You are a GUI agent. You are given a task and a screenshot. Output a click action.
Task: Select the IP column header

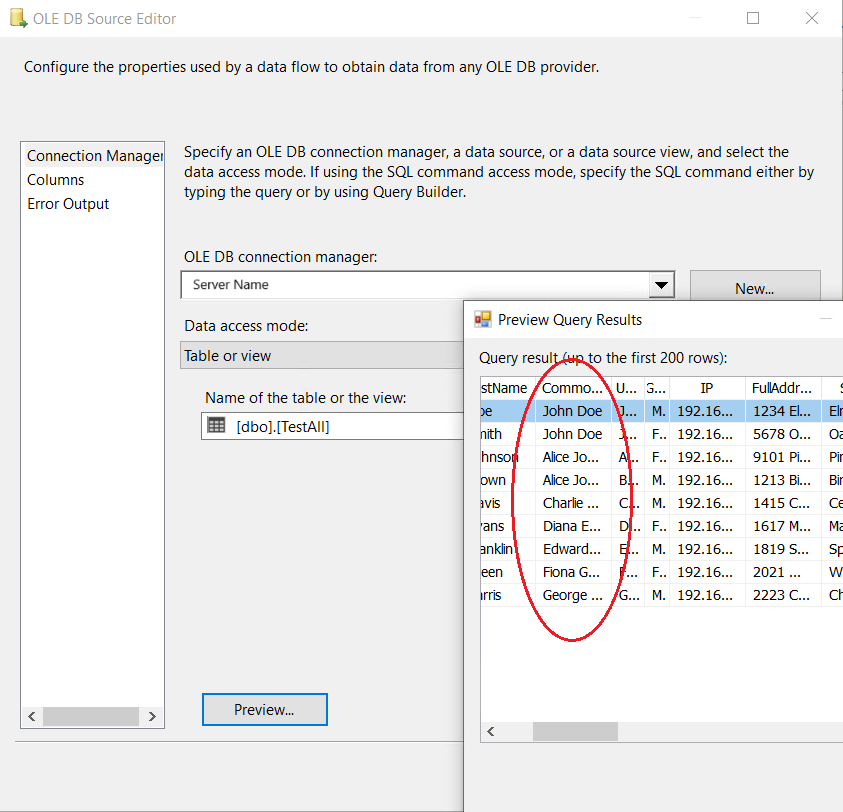706,388
